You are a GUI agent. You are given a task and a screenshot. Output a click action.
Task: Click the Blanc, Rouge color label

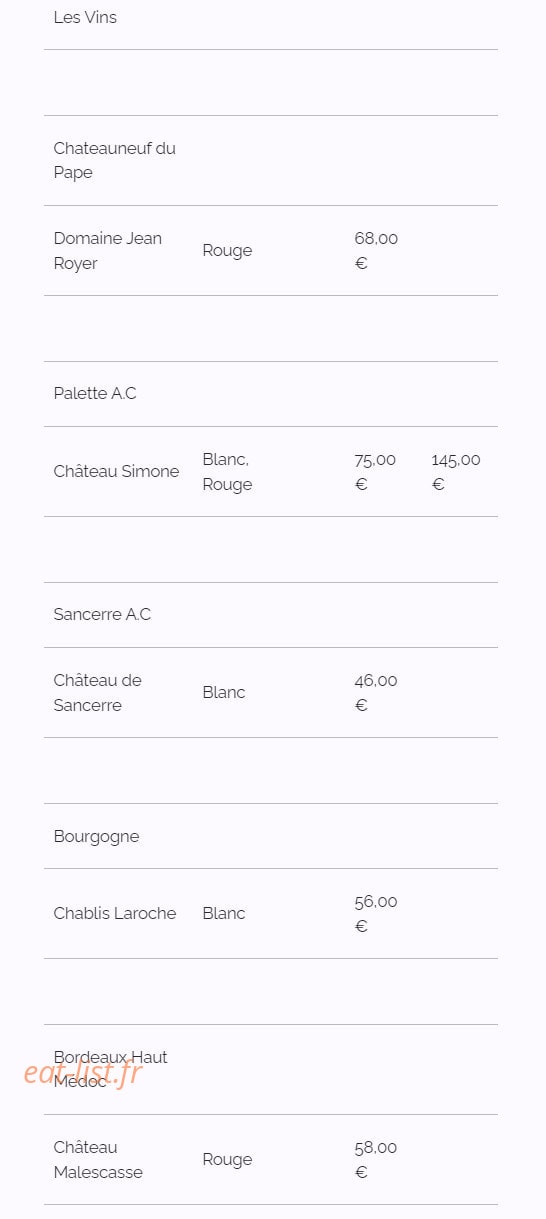227,471
